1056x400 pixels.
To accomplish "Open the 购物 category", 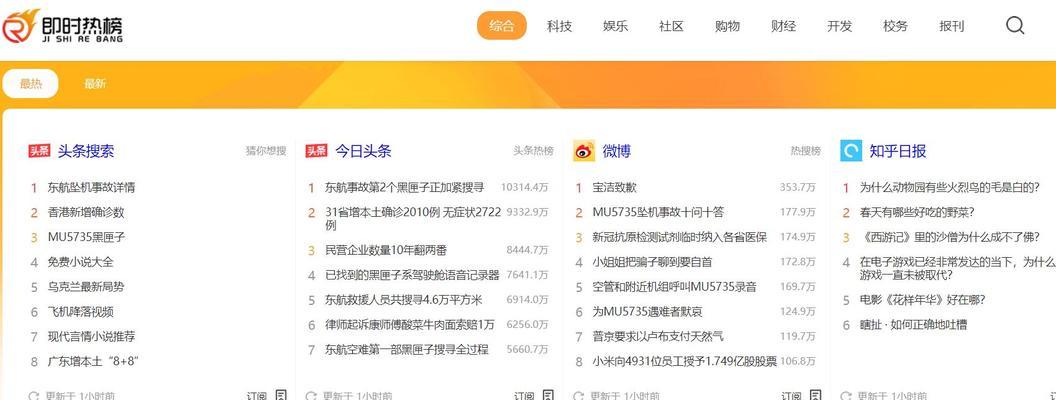I will coord(727,26).
